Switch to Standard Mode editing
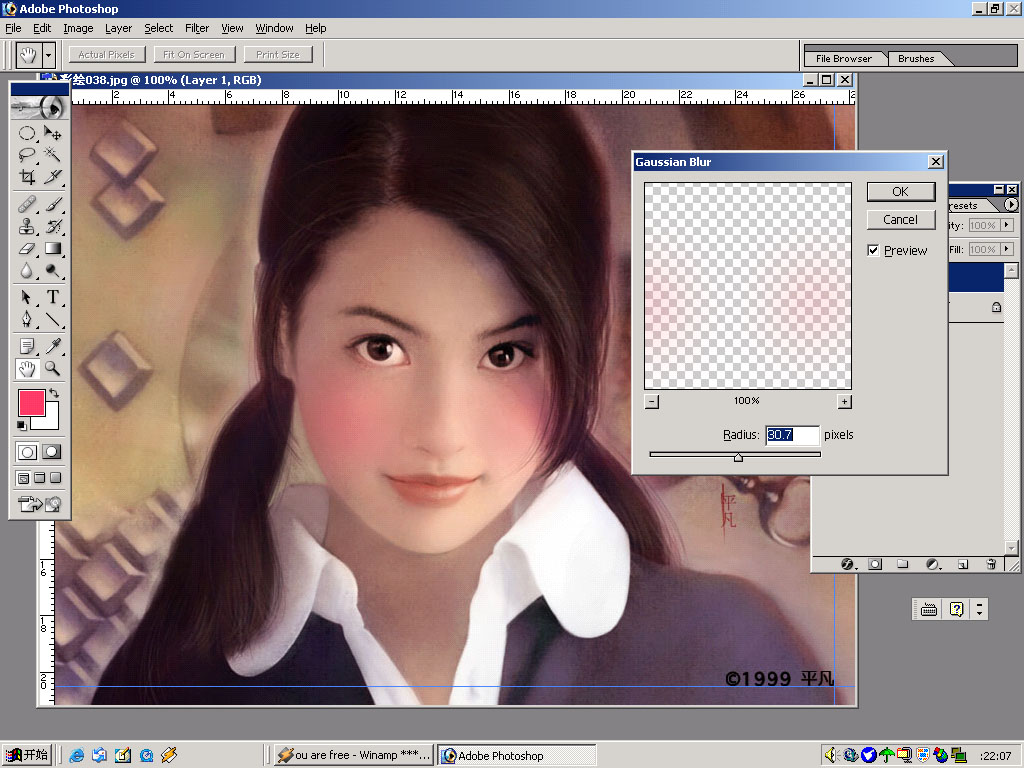Image resolution: width=1024 pixels, height=768 pixels. (x=27, y=452)
